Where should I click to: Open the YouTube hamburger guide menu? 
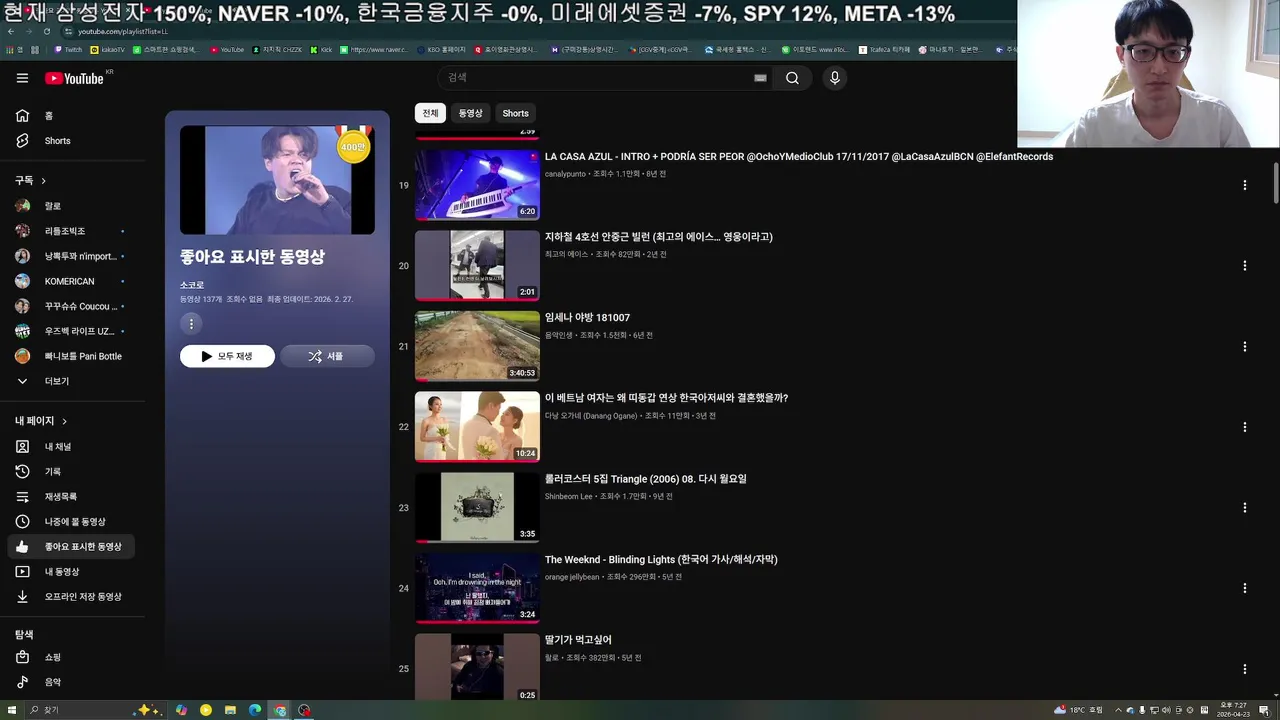[22, 78]
